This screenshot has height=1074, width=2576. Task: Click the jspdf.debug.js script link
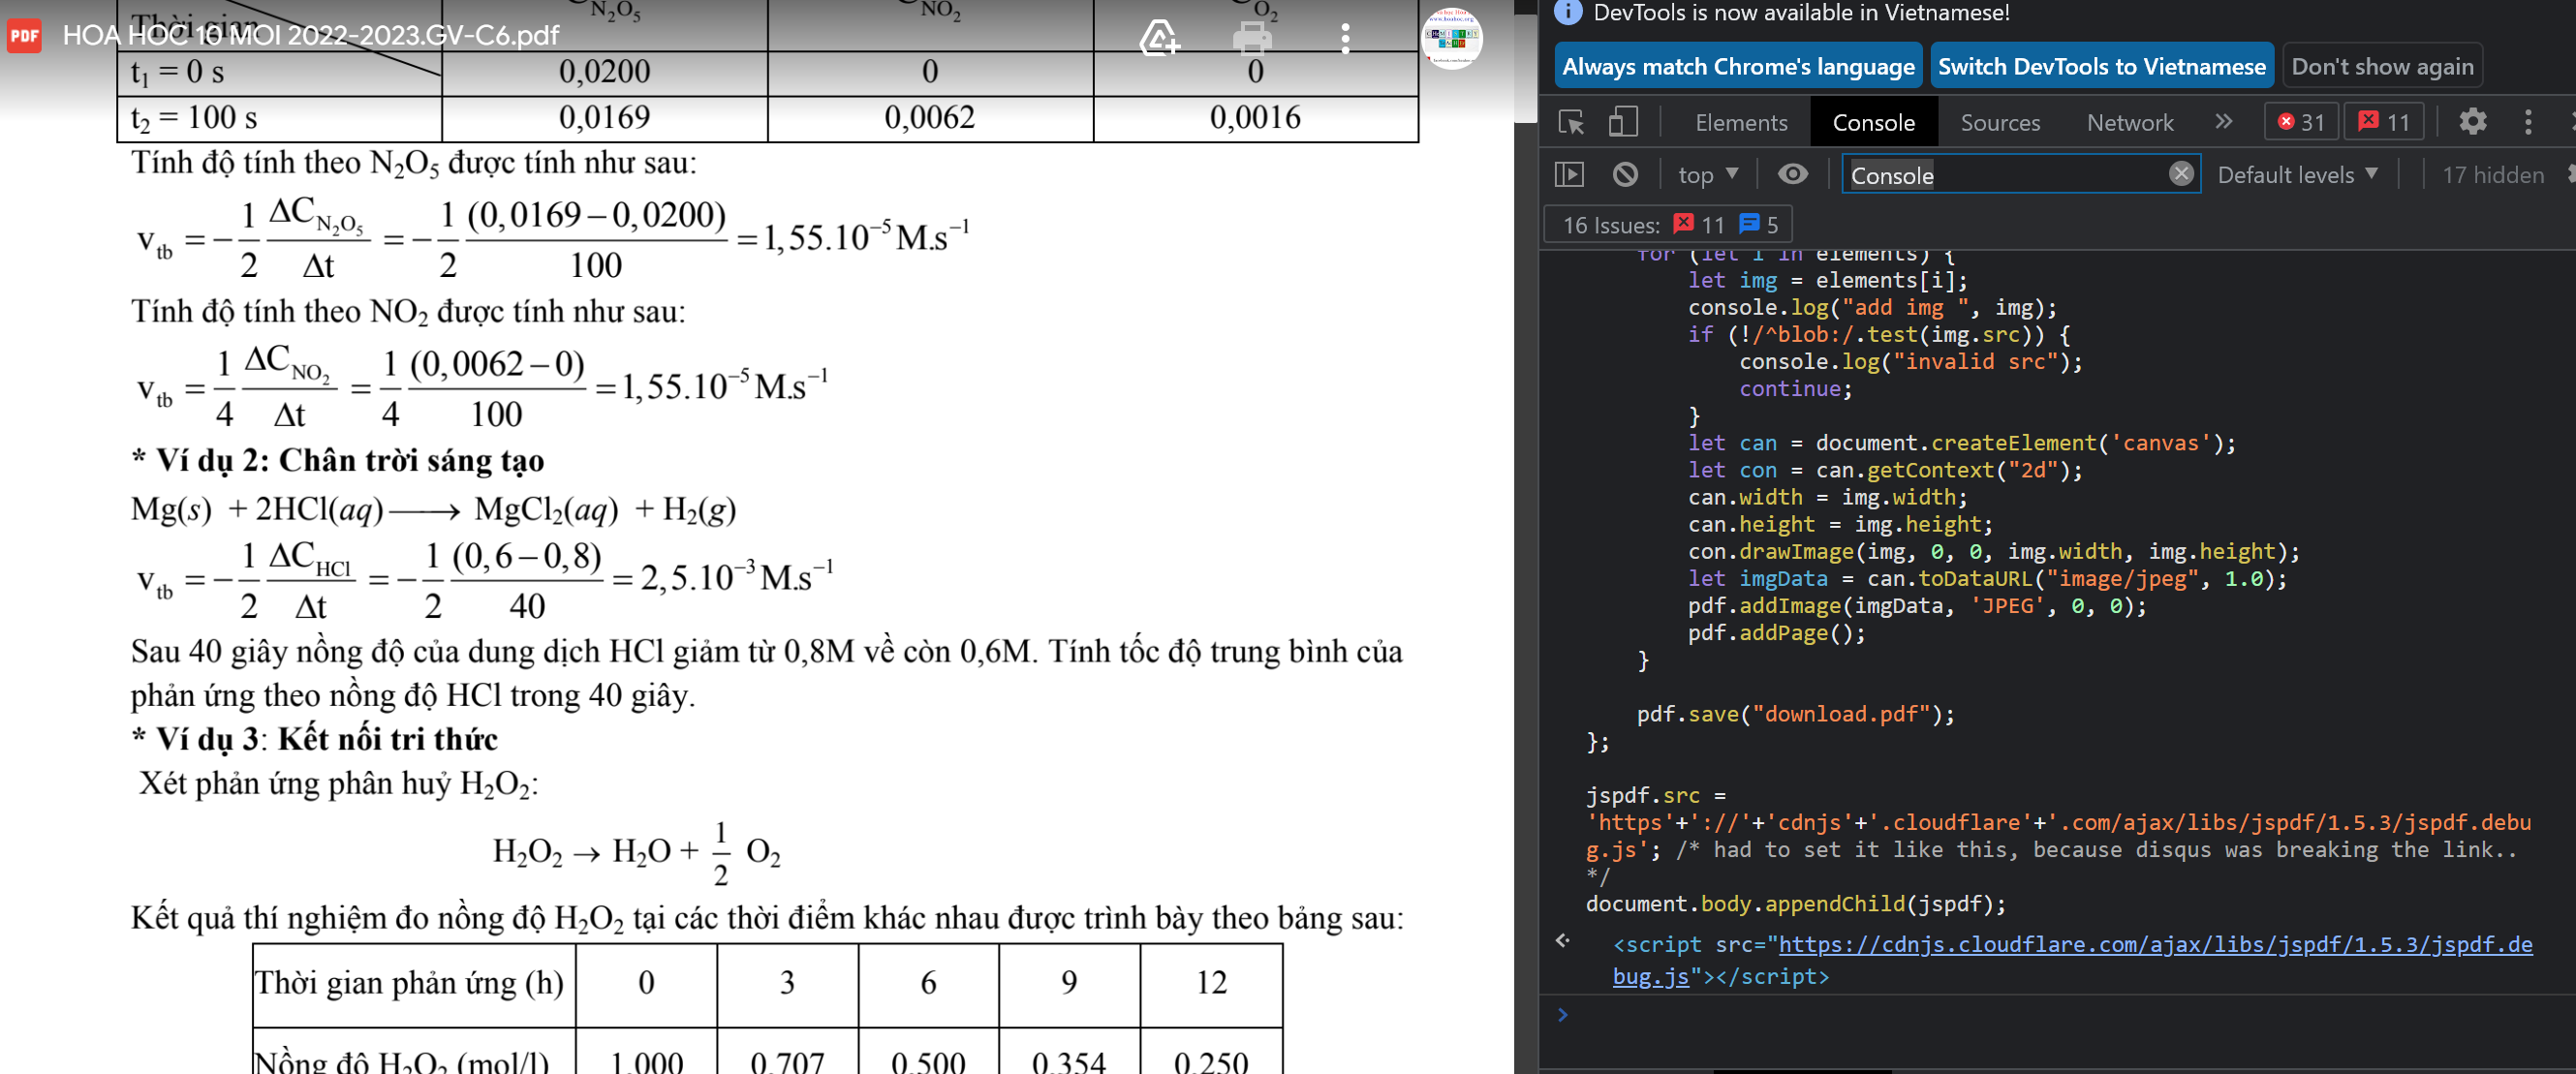click(x=2155, y=945)
